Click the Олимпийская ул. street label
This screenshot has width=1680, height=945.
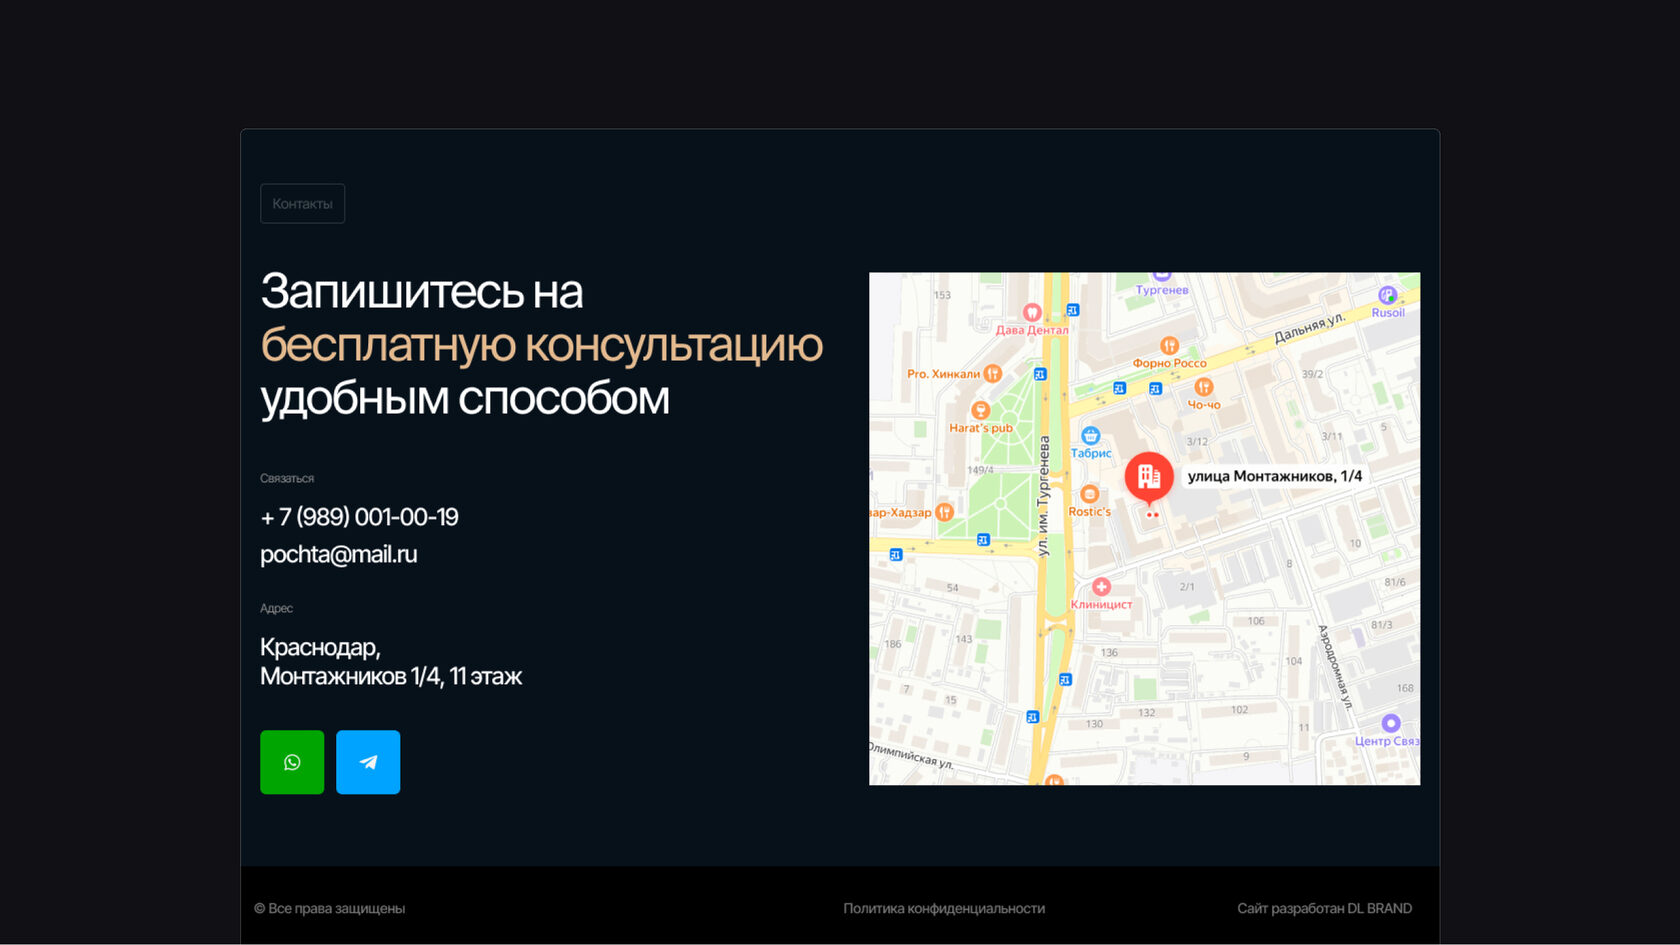click(x=911, y=755)
